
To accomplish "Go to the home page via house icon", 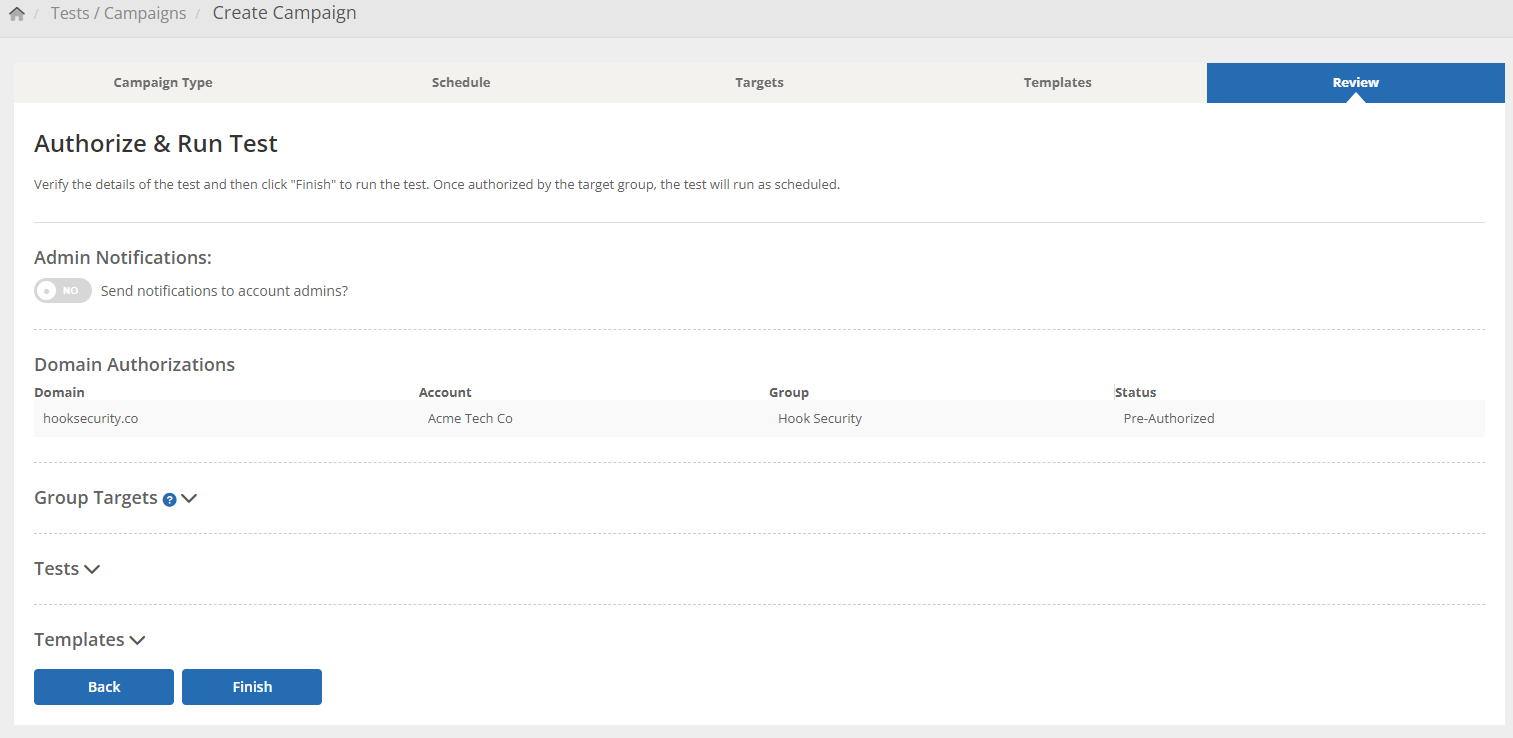I will [16, 14].
